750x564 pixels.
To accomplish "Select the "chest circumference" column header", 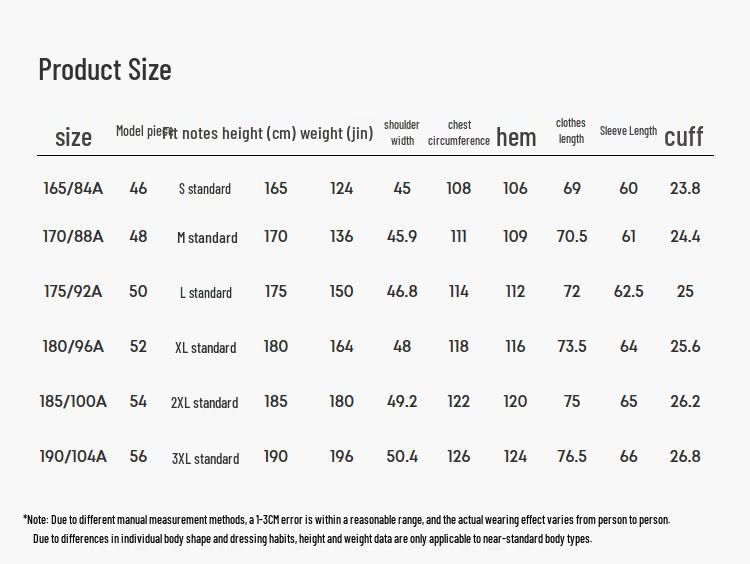I will pos(459,133).
